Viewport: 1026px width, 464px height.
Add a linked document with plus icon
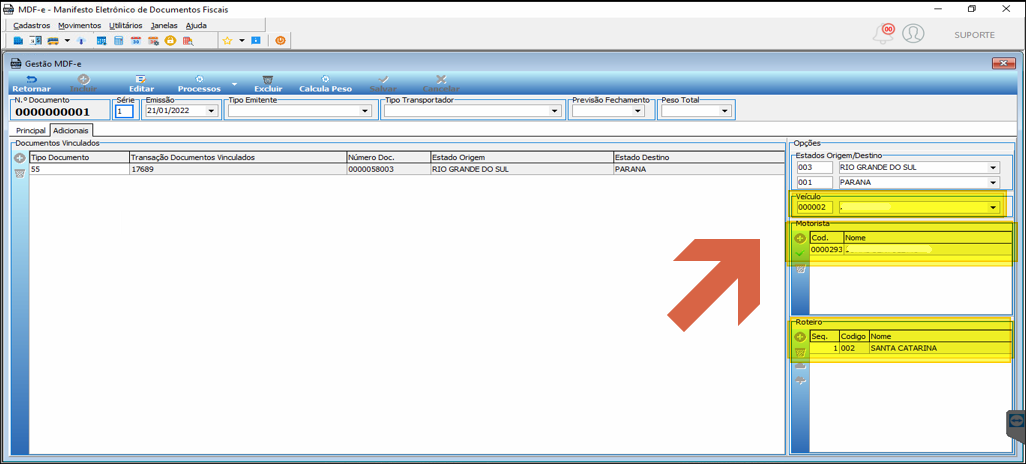click(x=20, y=158)
